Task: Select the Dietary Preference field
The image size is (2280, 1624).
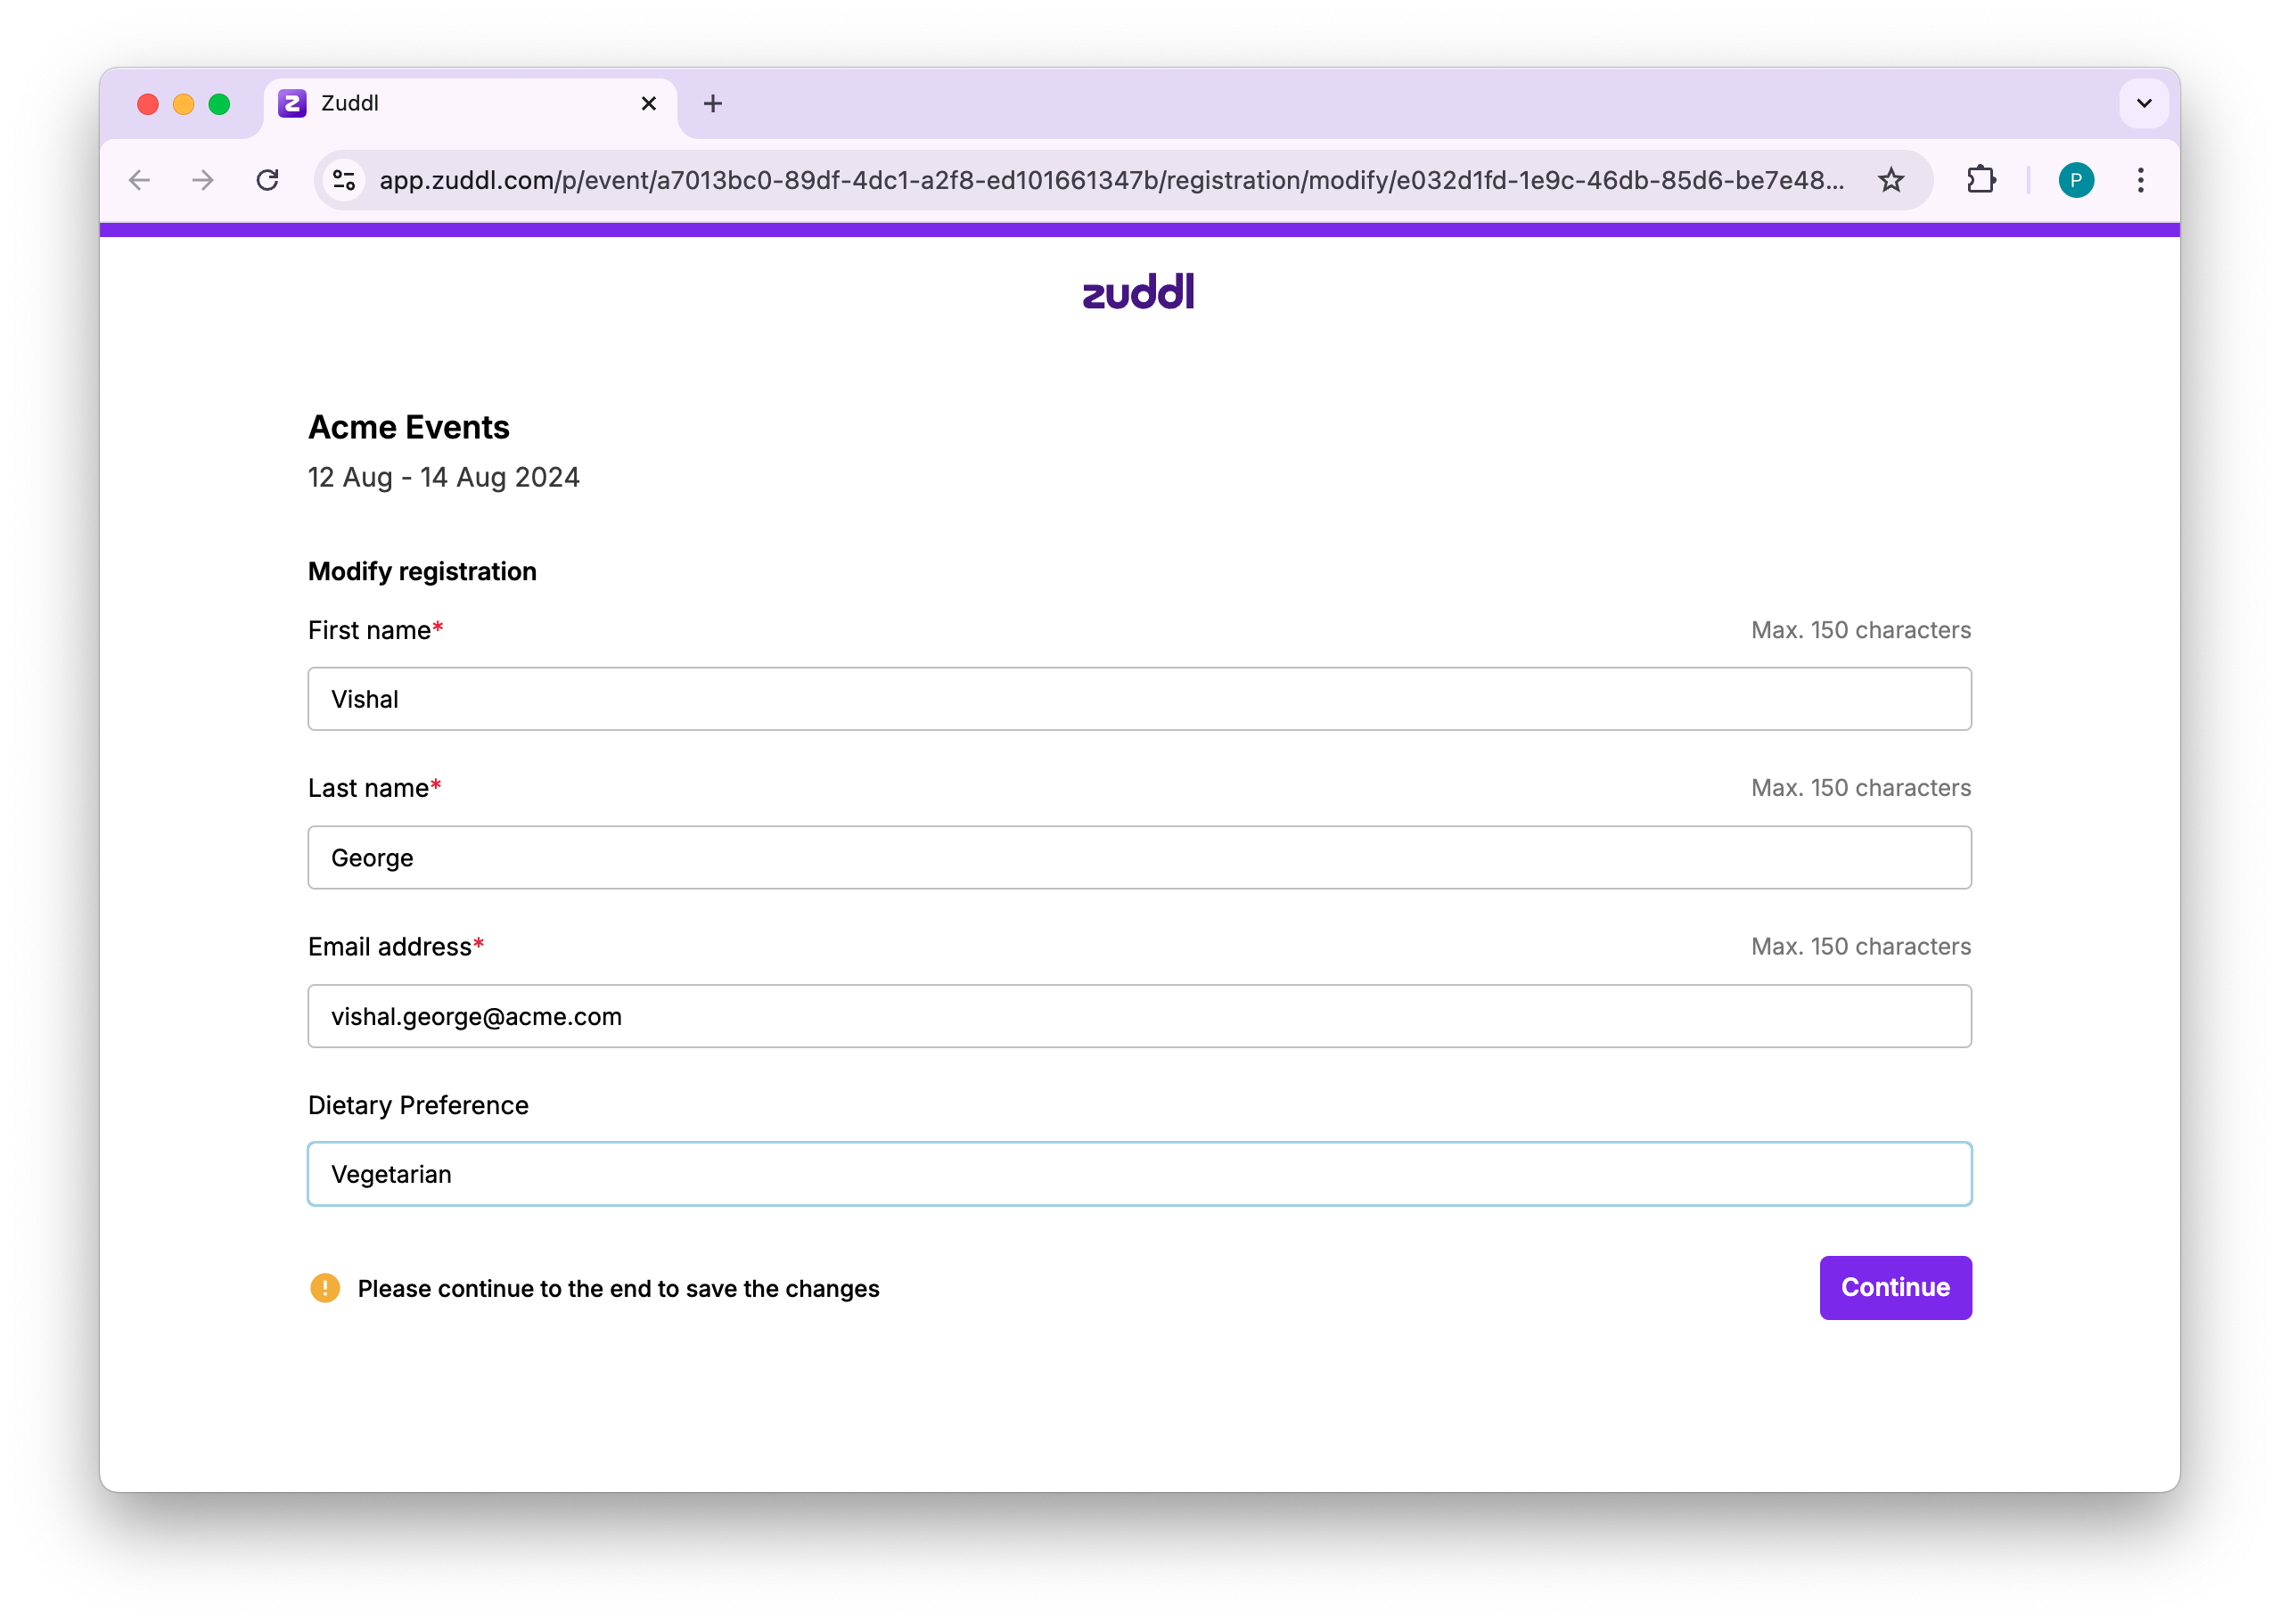Action: pos(1139,1174)
